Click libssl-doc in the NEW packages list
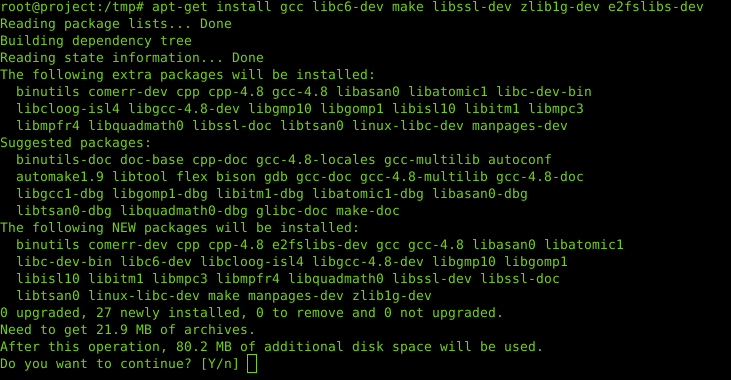Viewport: 731px width, 380px height. pos(519,279)
